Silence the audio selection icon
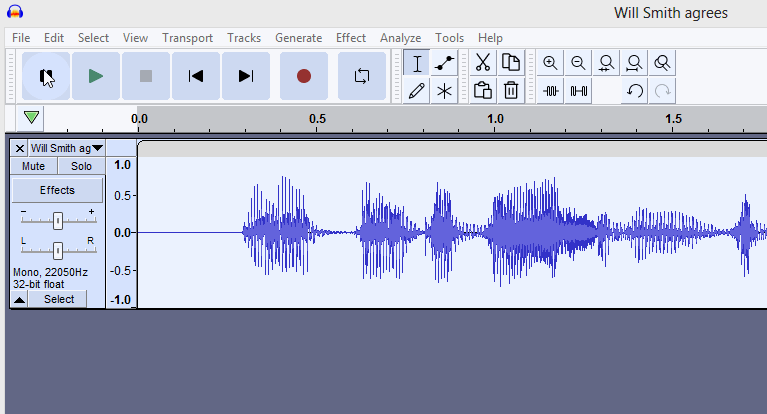The width and height of the screenshot is (767, 414). click(x=578, y=91)
